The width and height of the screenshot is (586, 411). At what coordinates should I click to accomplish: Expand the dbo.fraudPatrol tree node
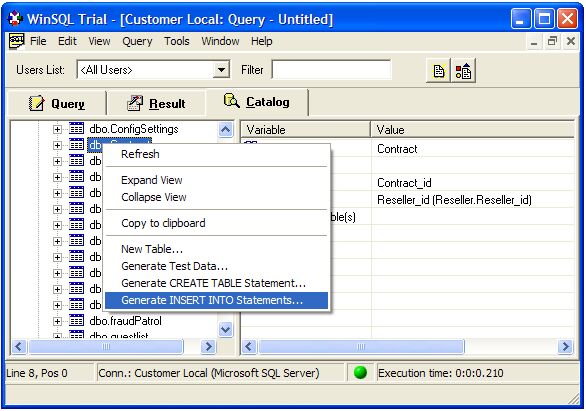coord(57,321)
